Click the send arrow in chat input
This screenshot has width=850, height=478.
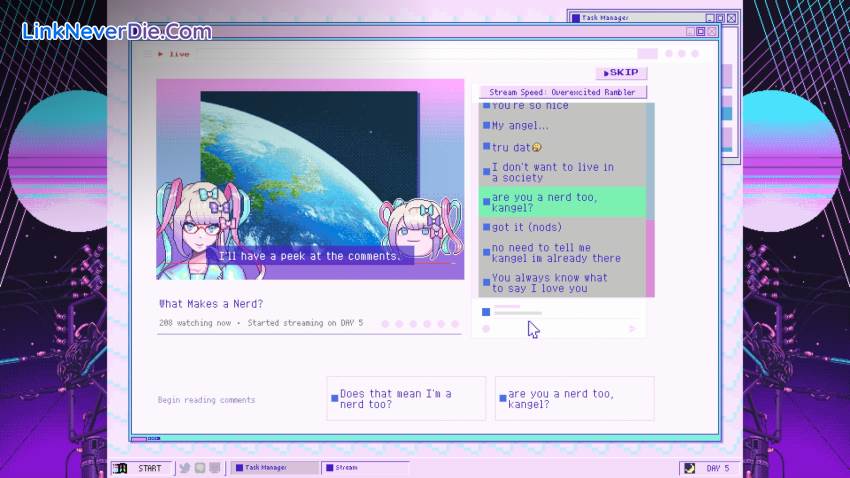pos(632,329)
